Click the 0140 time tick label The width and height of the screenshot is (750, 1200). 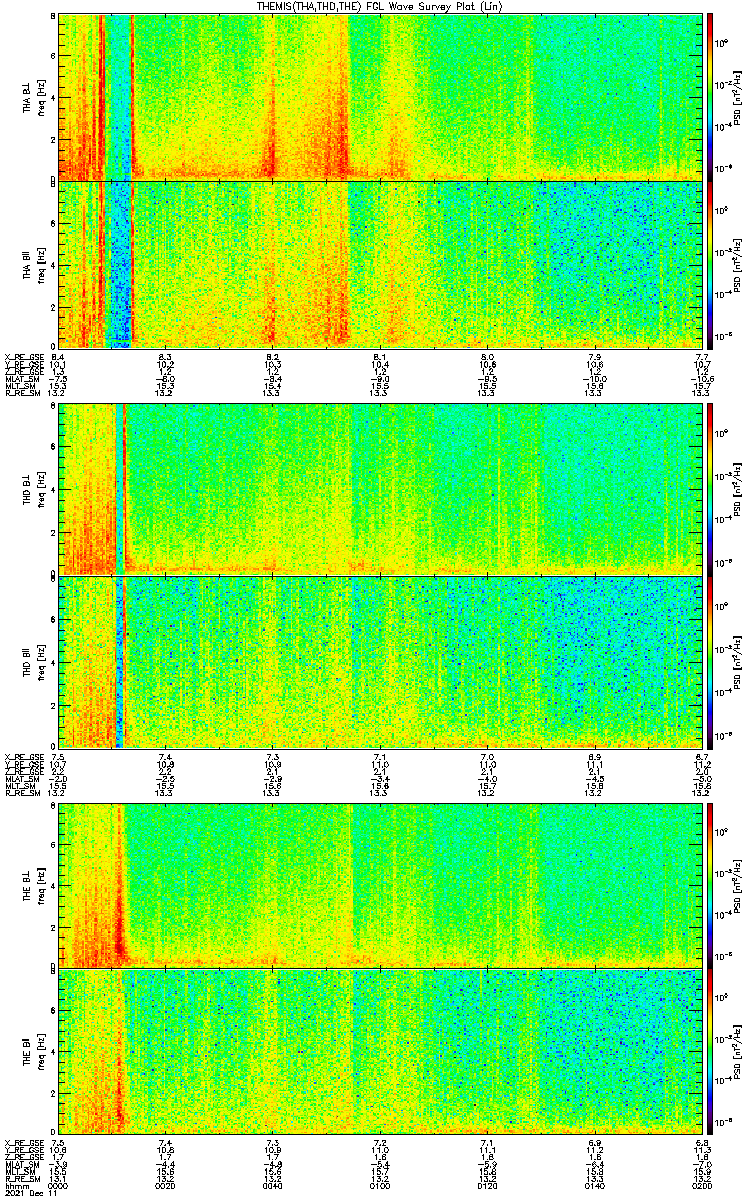593,1184
